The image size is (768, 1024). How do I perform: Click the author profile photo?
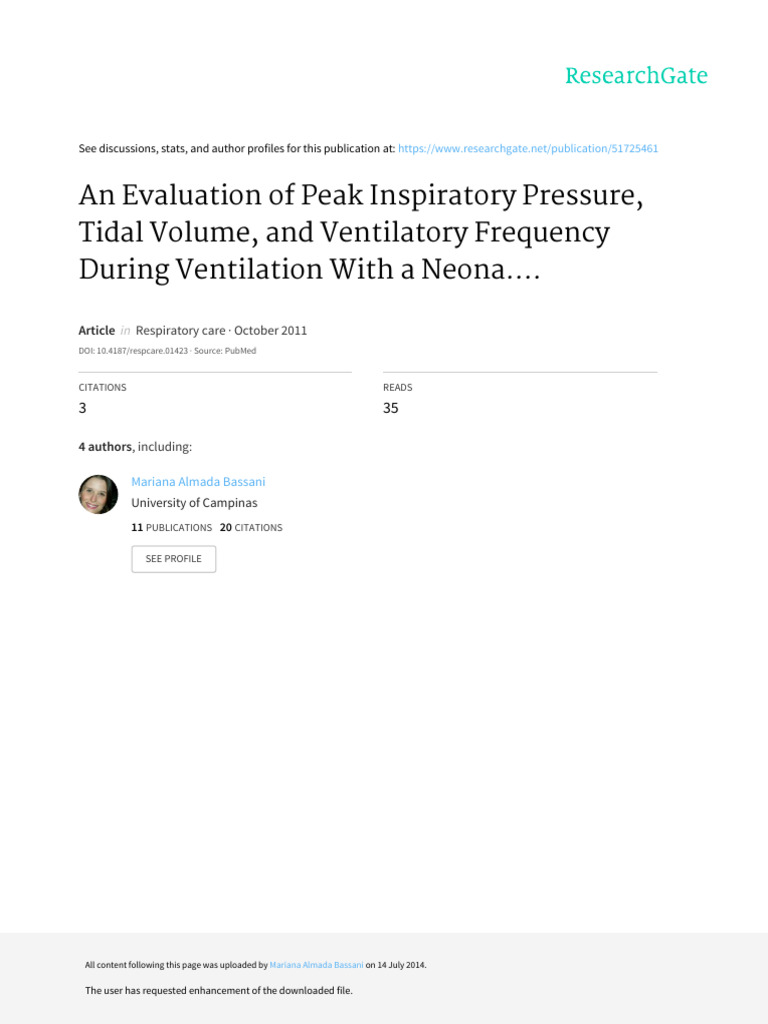[98, 494]
